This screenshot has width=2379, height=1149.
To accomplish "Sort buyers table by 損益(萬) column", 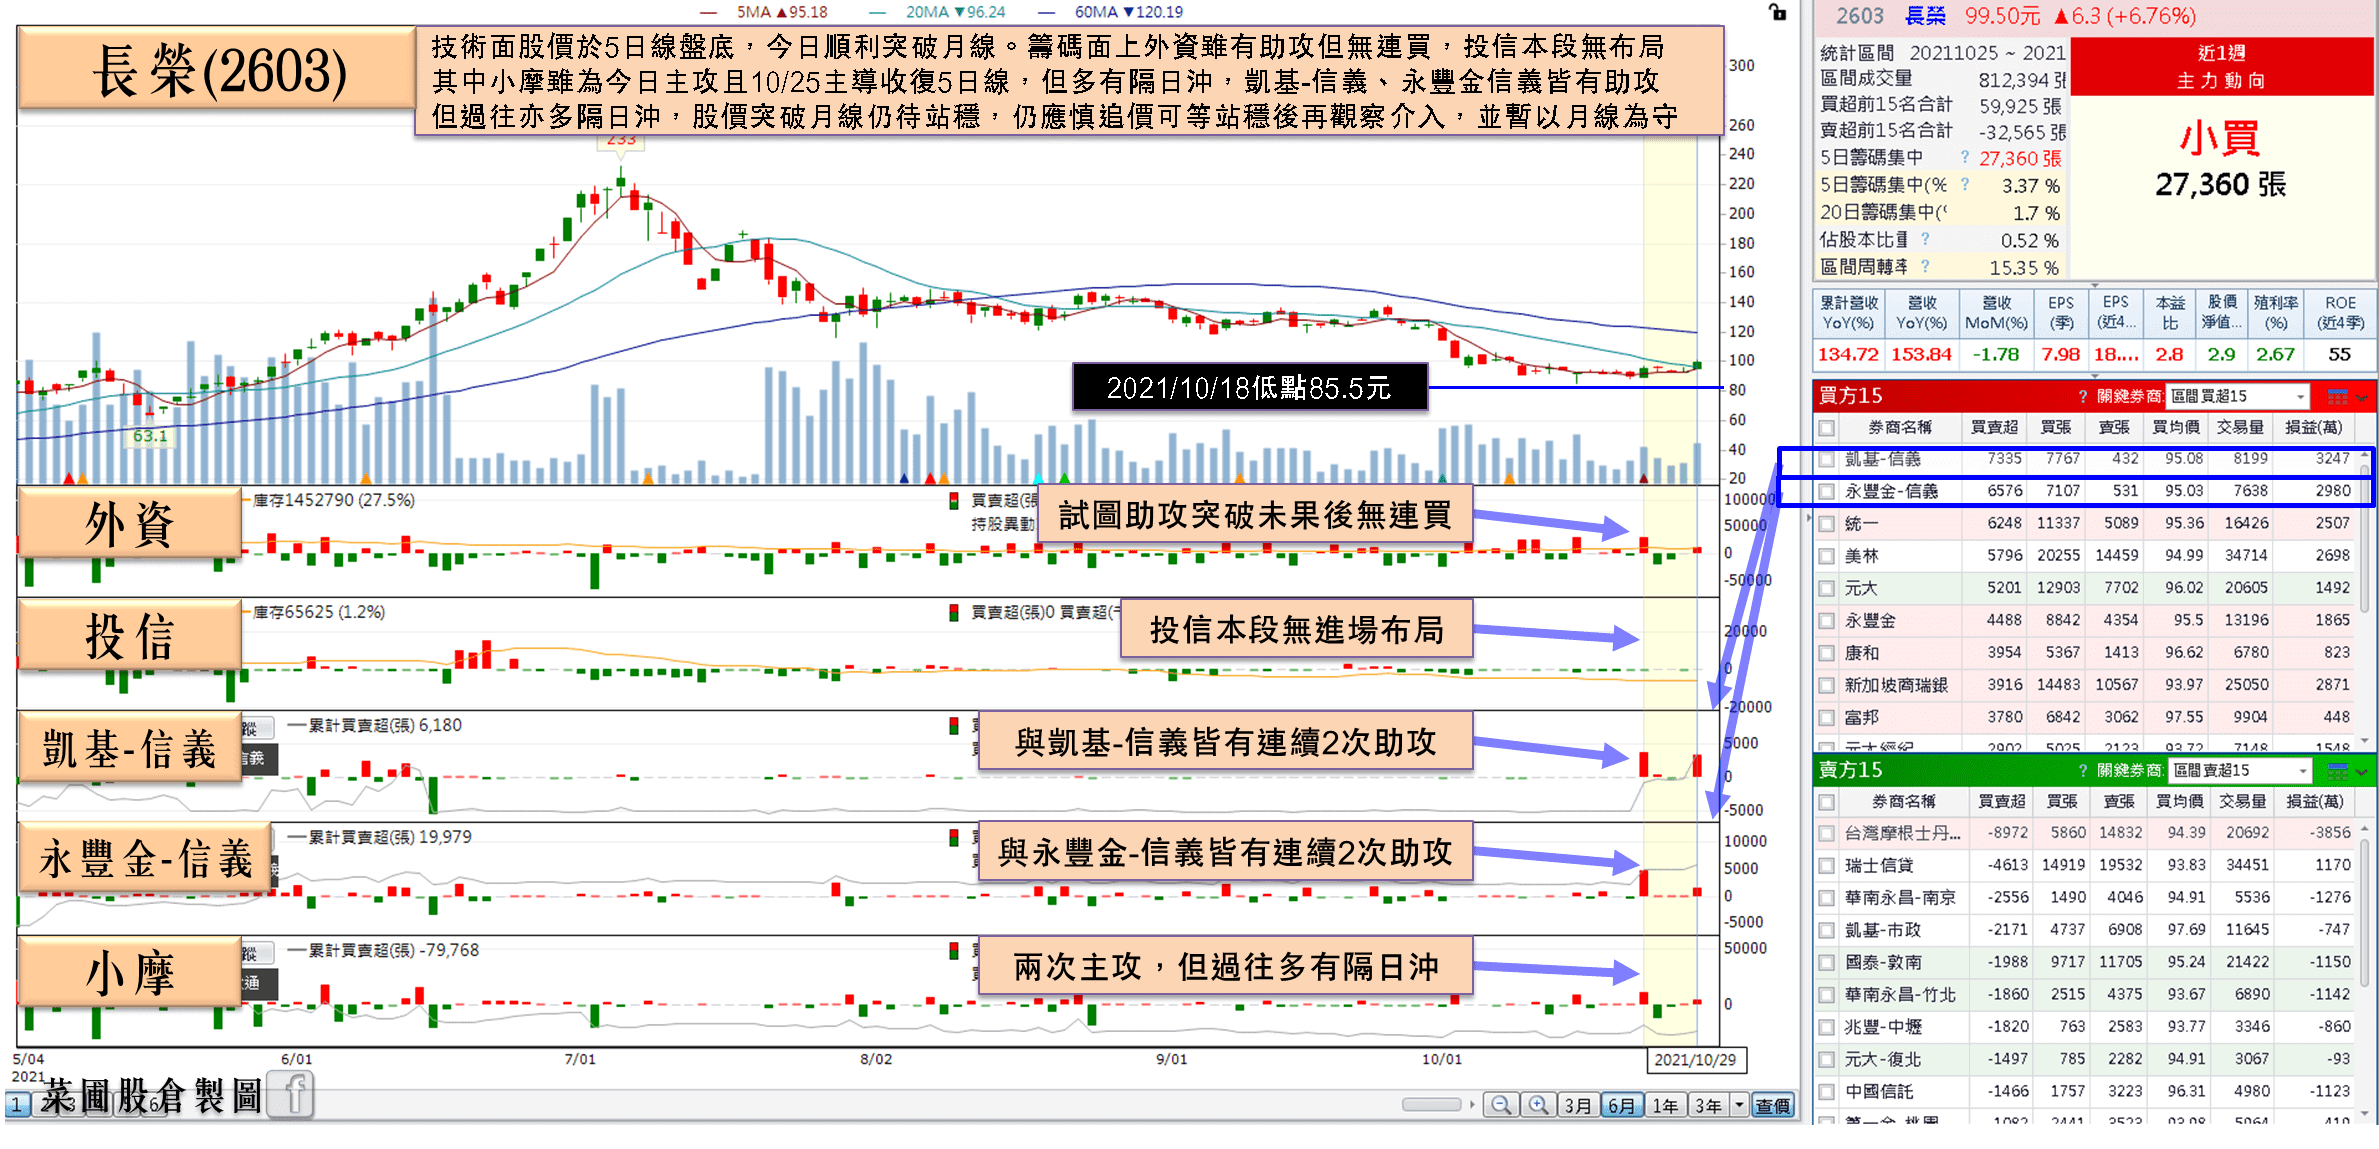I will [2313, 428].
